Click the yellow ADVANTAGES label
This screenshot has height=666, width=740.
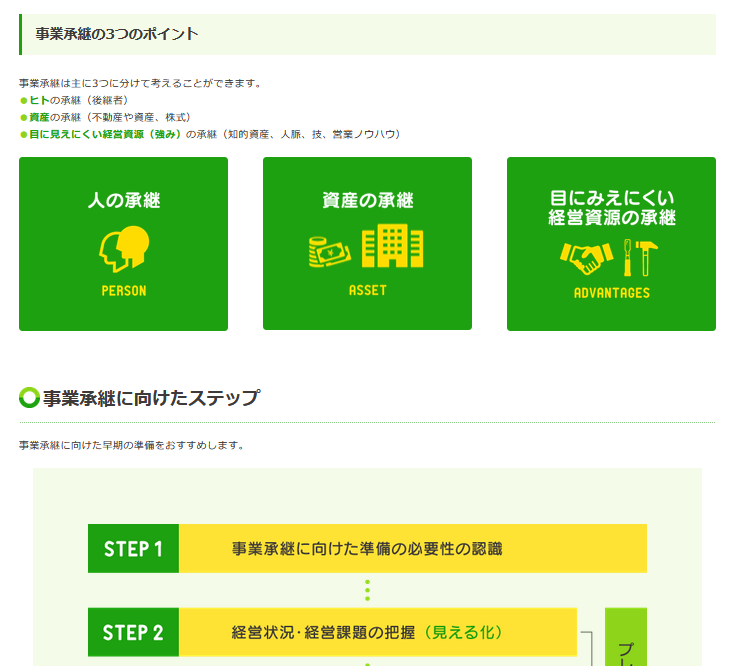pyautogui.click(x=611, y=293)
